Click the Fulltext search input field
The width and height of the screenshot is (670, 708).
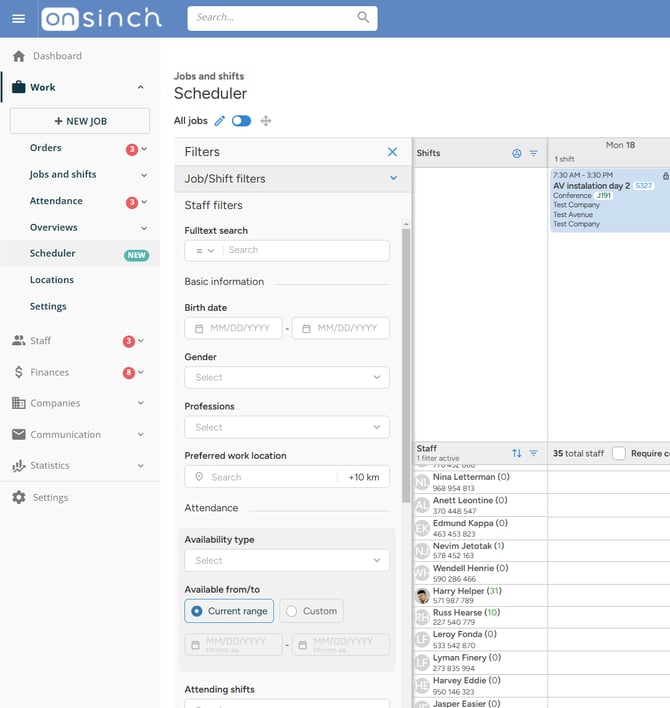click(307, 250)
